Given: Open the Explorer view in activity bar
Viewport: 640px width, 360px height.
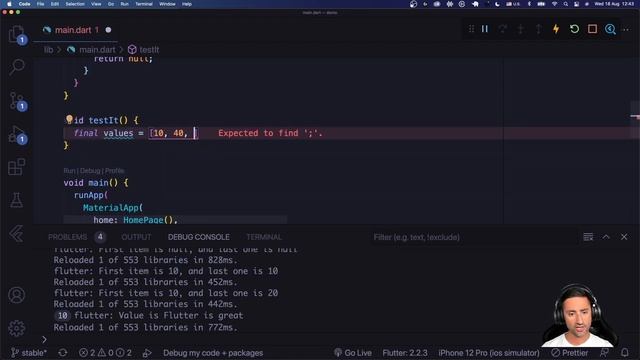Looking at the screenshot, I should [17, 34].
